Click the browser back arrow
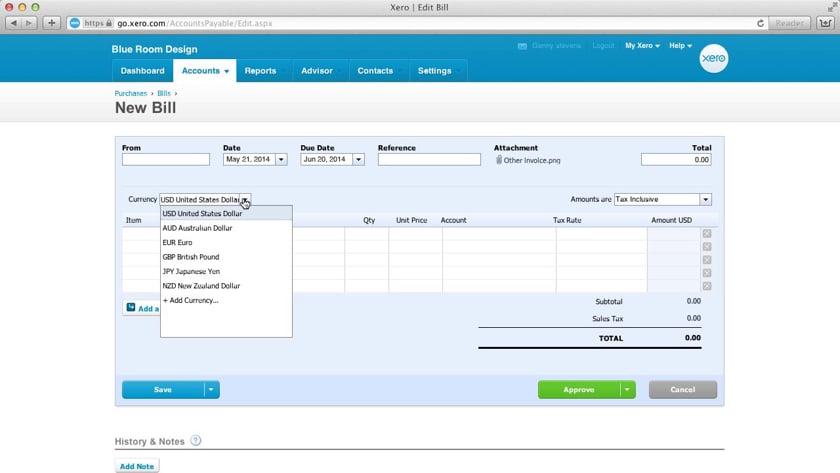This screenshot has width=840, height=473. click(x=14, y=23)
